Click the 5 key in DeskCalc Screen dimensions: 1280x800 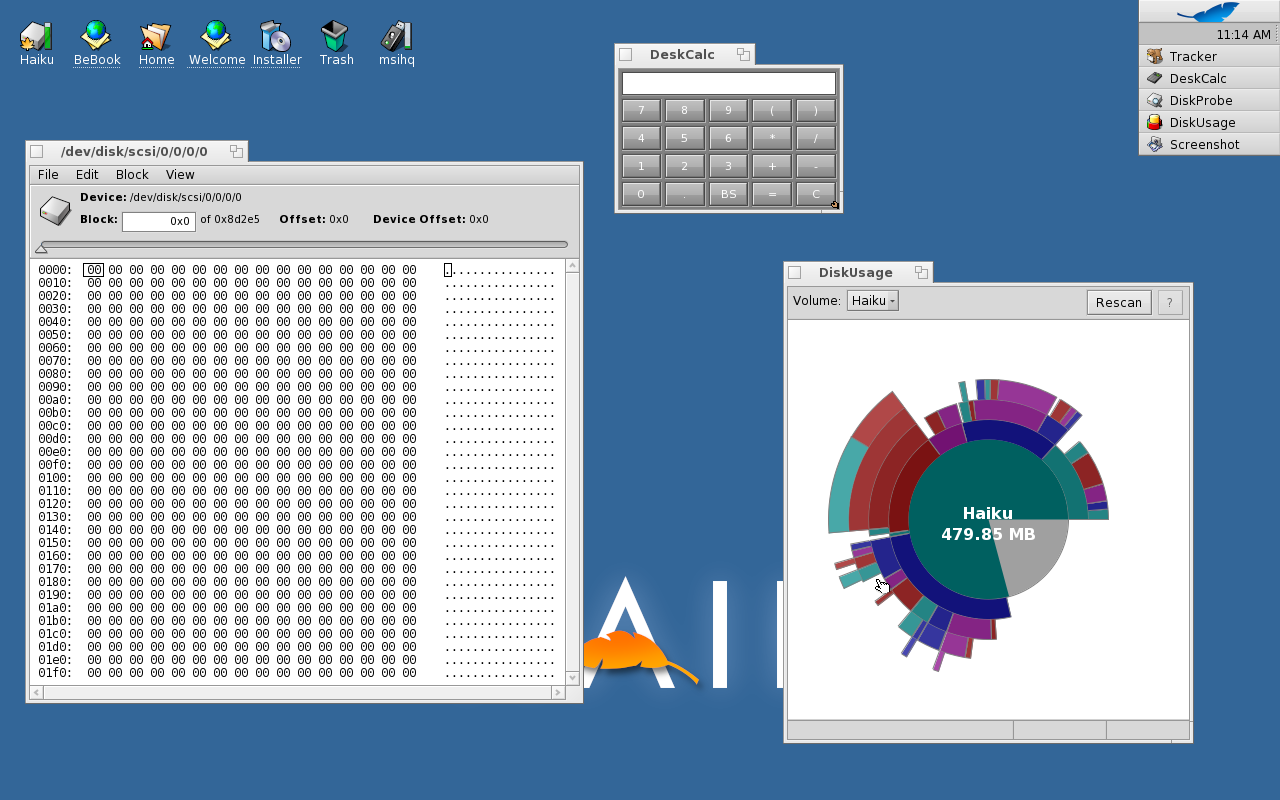tap(685, 138)
